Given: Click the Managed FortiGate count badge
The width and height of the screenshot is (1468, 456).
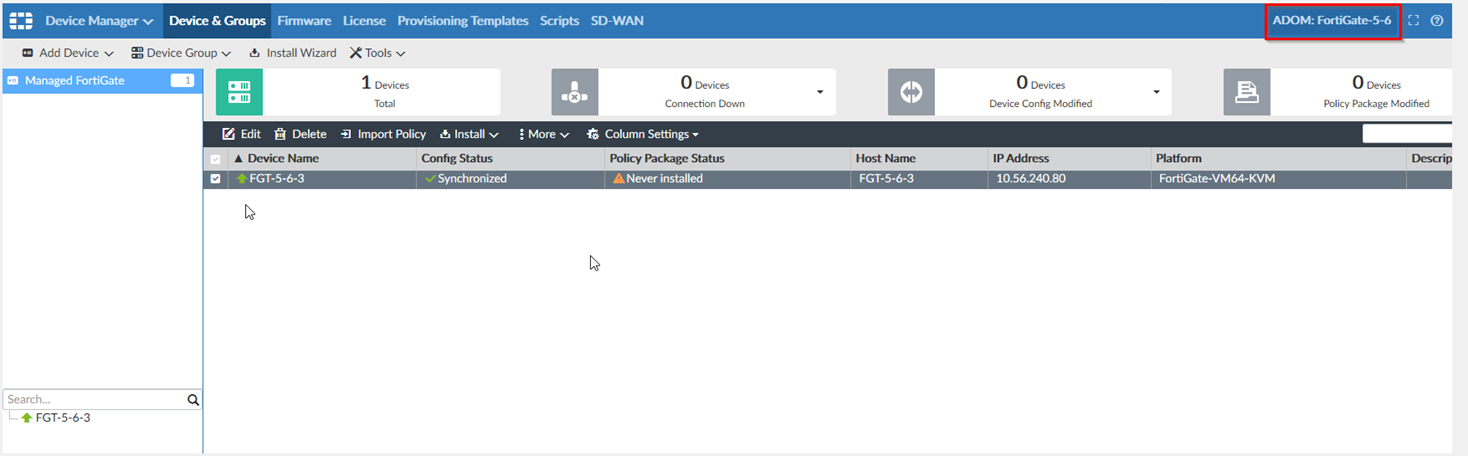Looking at the screenshot, I should click(x=182, y=80).
